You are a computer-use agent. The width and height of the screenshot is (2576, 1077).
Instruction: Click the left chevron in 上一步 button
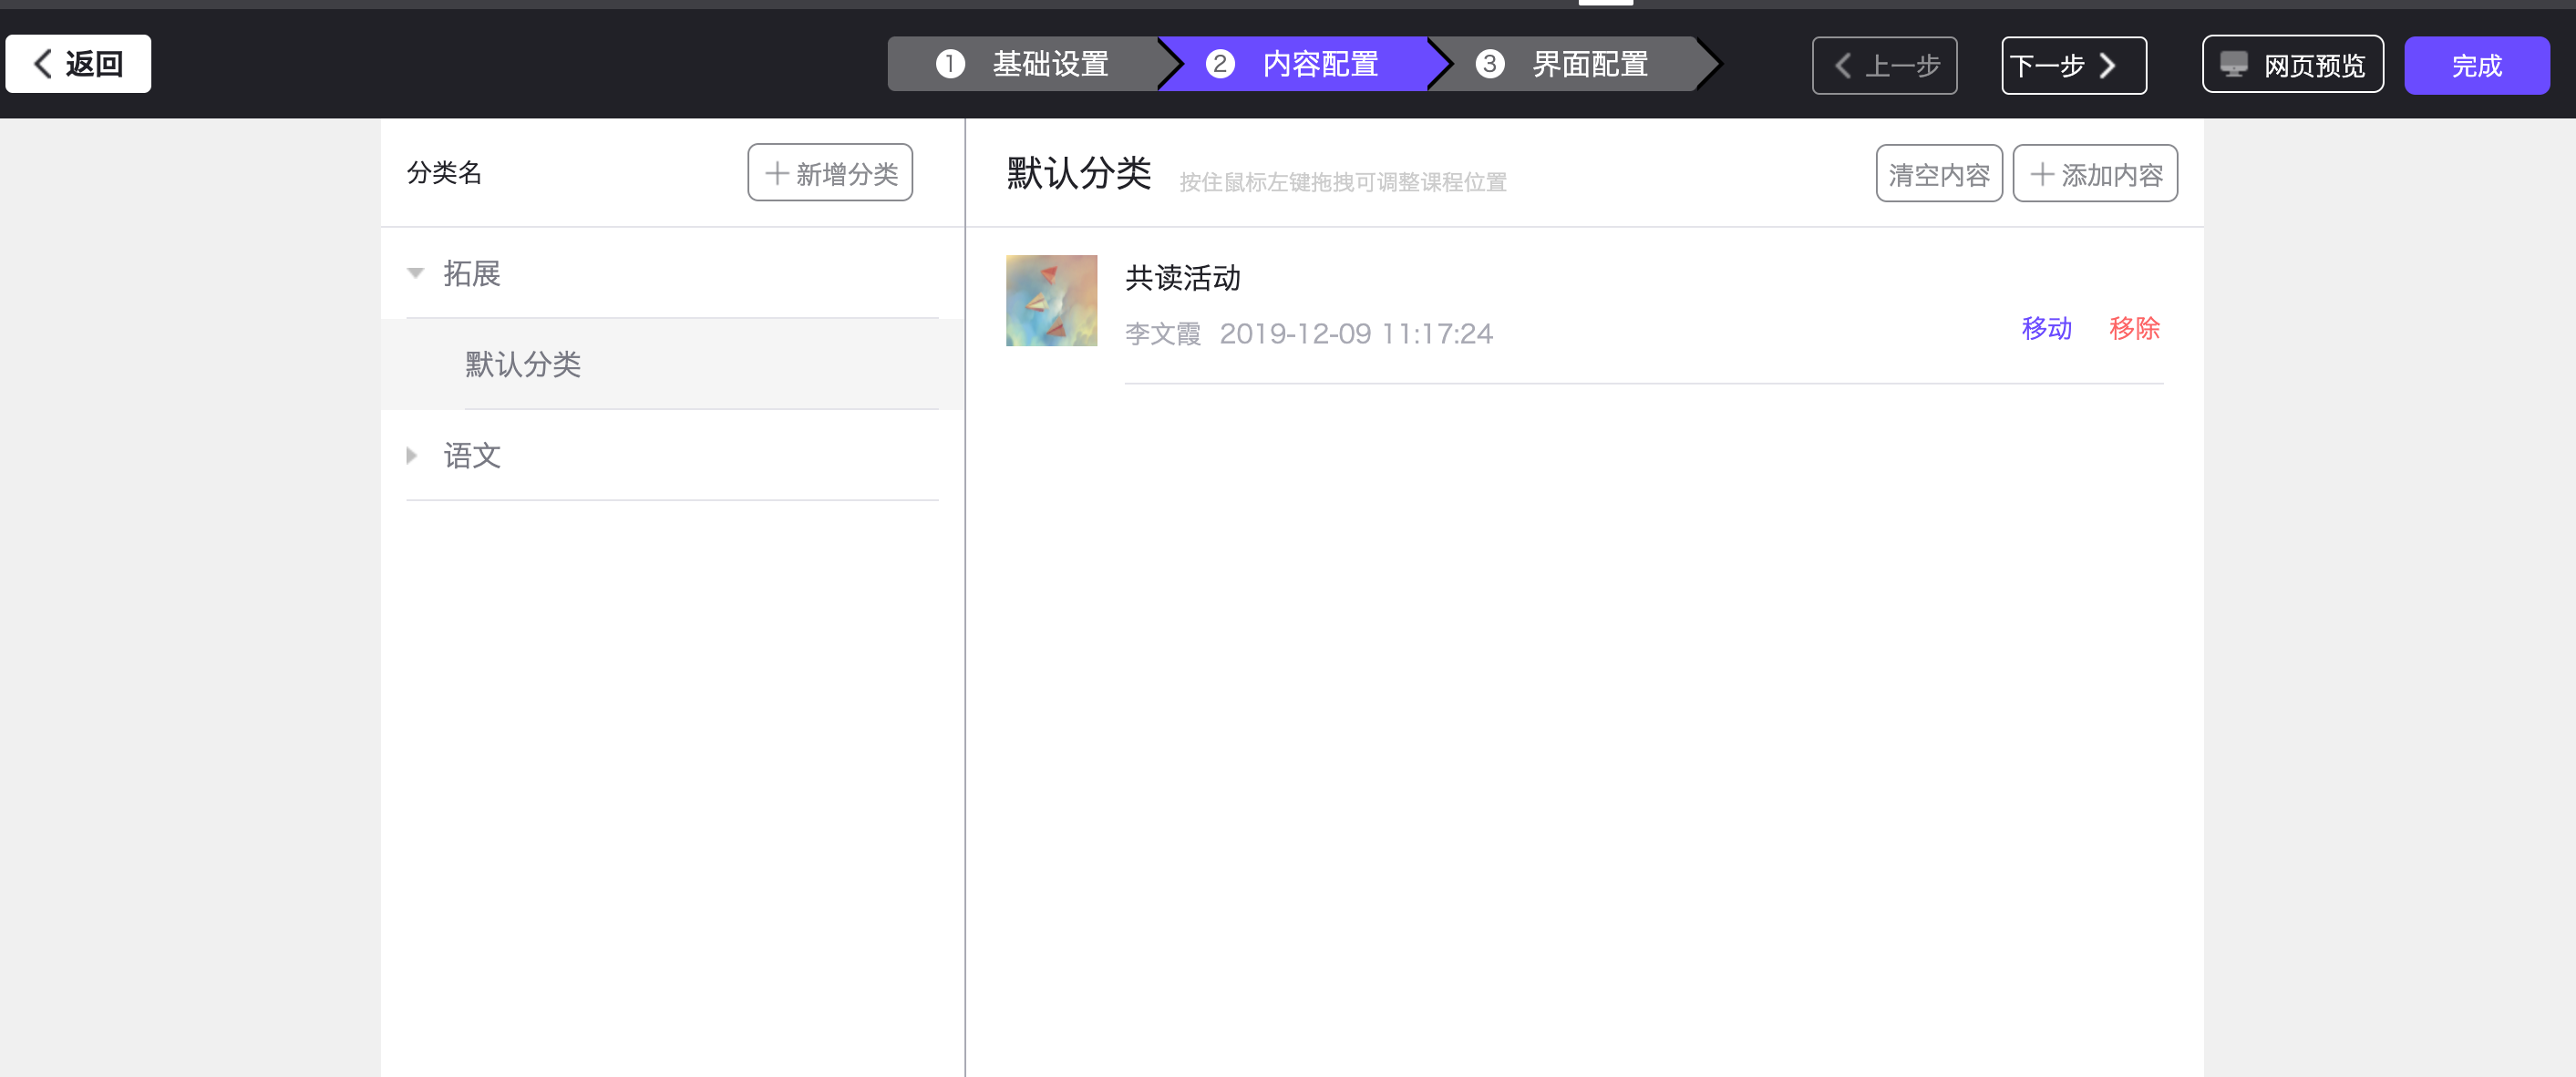click(1842, 66)
